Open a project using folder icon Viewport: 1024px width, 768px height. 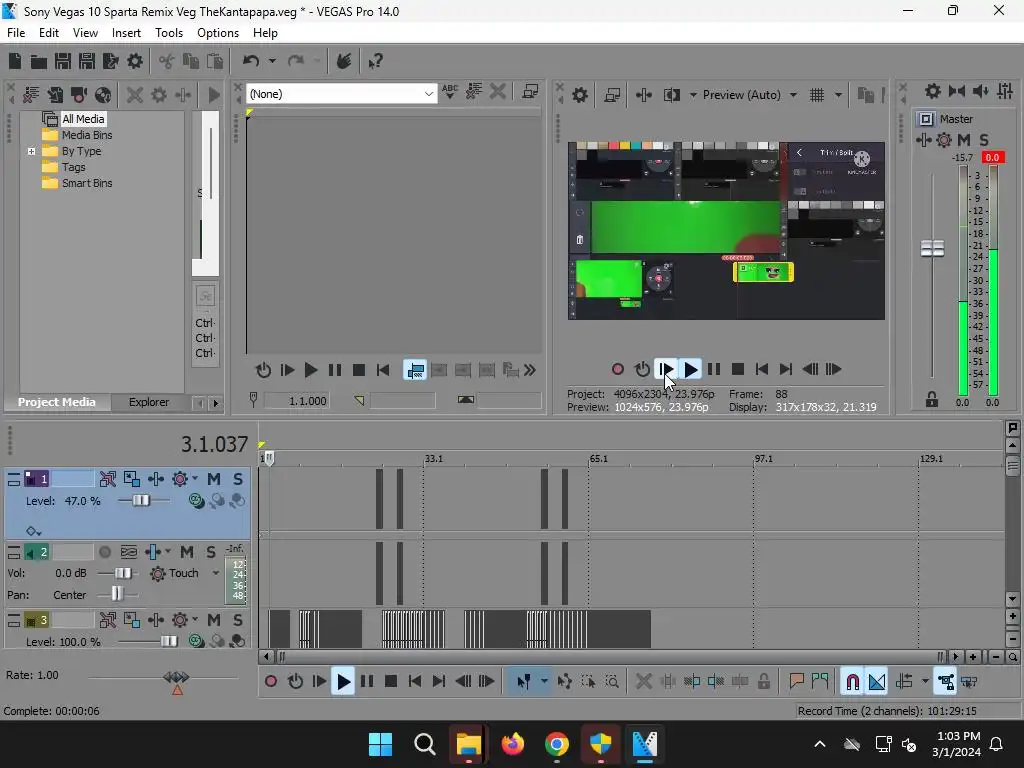click(39, 61)
